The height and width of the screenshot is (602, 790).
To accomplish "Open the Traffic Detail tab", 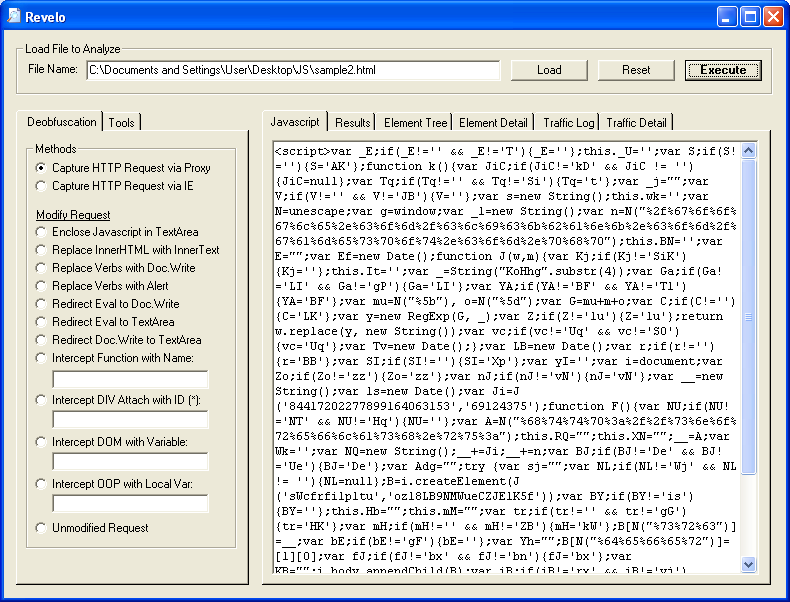I will 636,122.
